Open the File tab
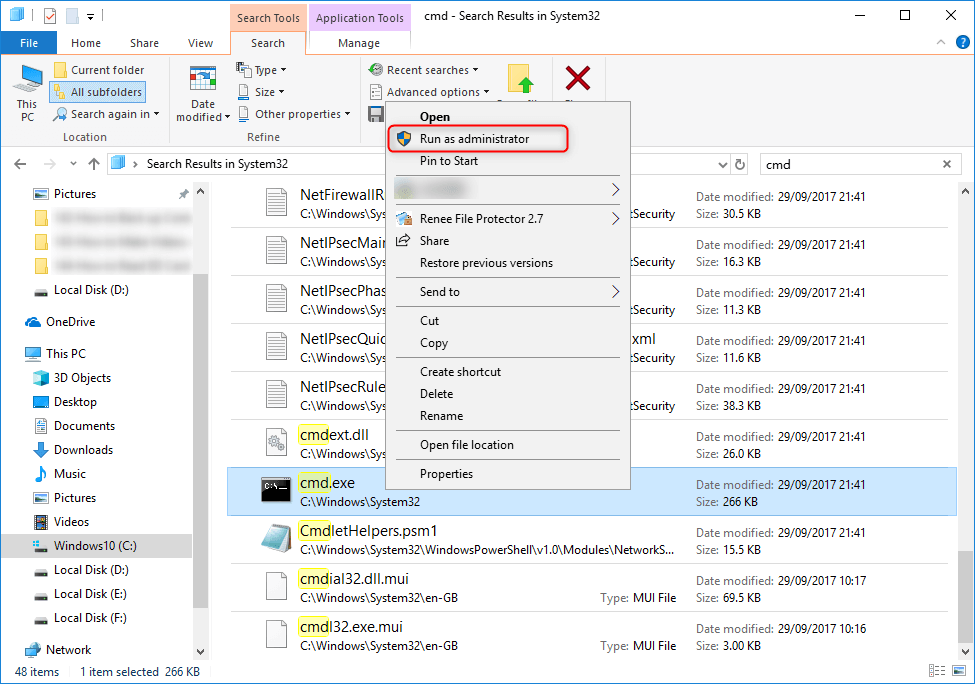This screenshot has height=684, width=975. click(29, 43)
